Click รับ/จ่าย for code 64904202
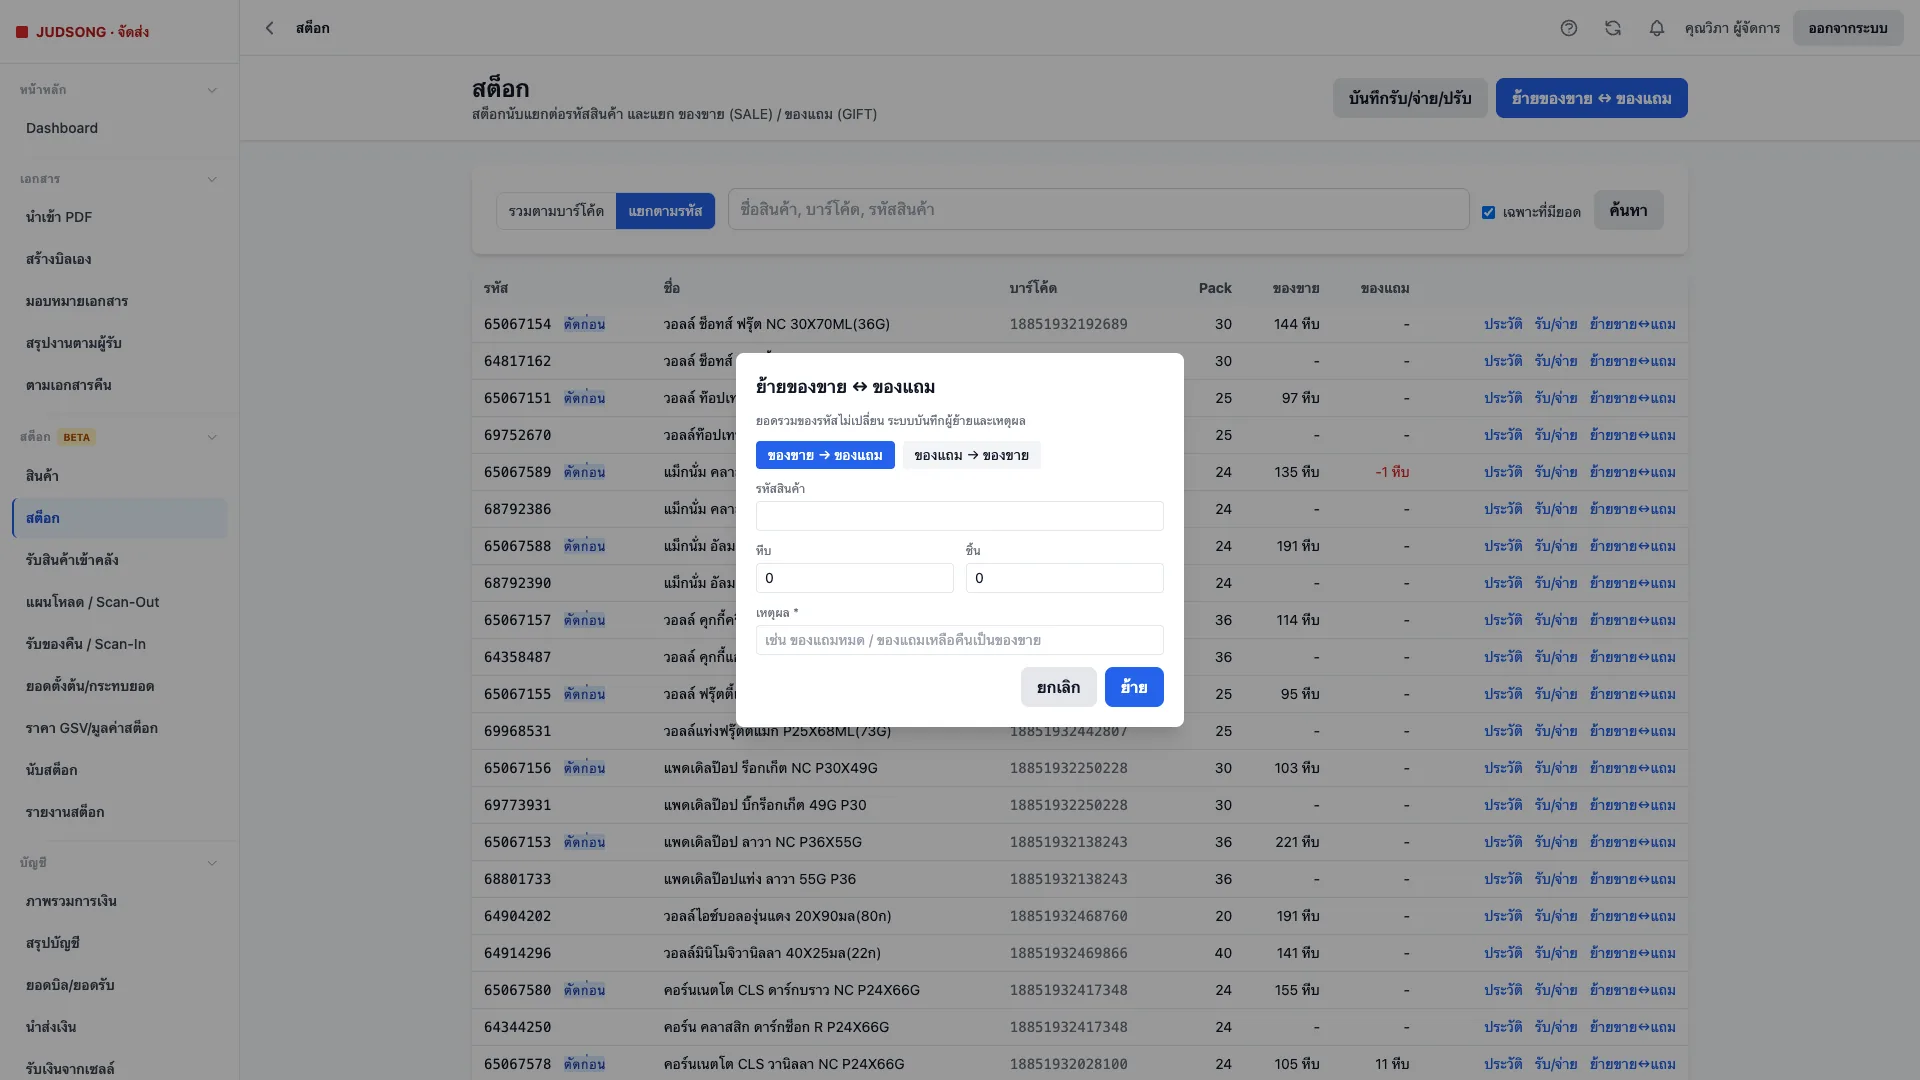 (x=1556, y=916)
